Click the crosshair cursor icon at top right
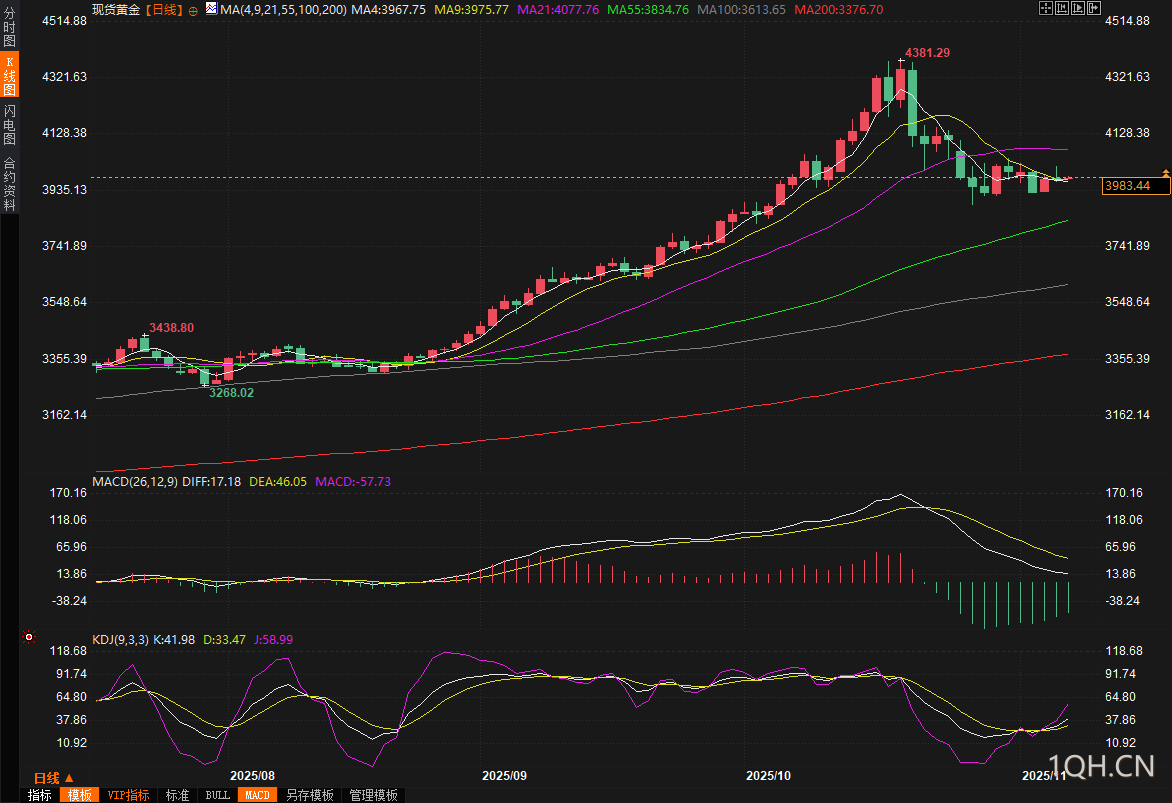 click(1045, 9)
